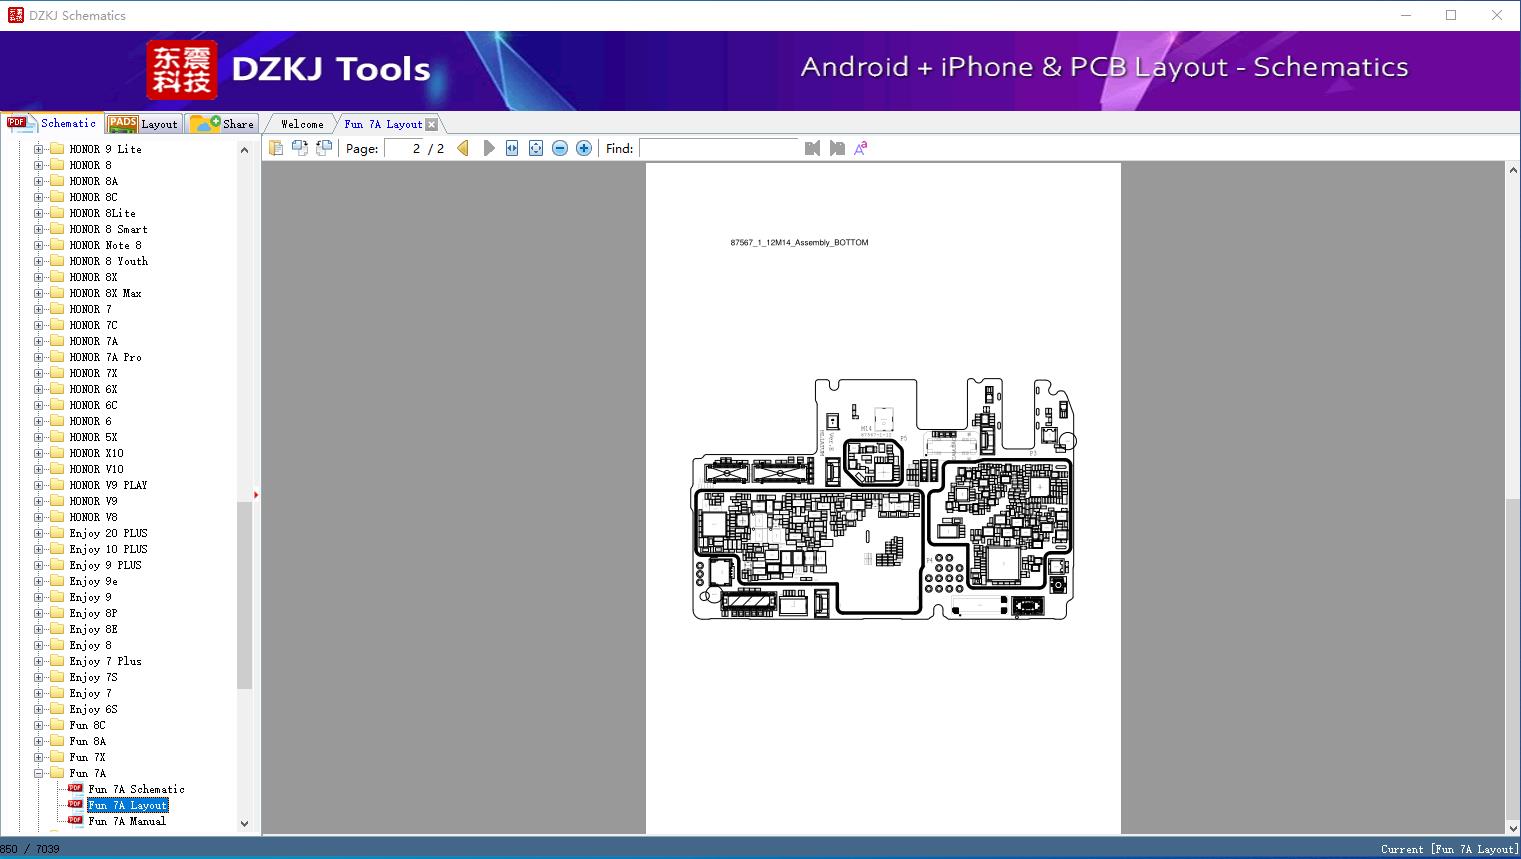Select Enjoy 10 PLUS folder

coord(108,549)
